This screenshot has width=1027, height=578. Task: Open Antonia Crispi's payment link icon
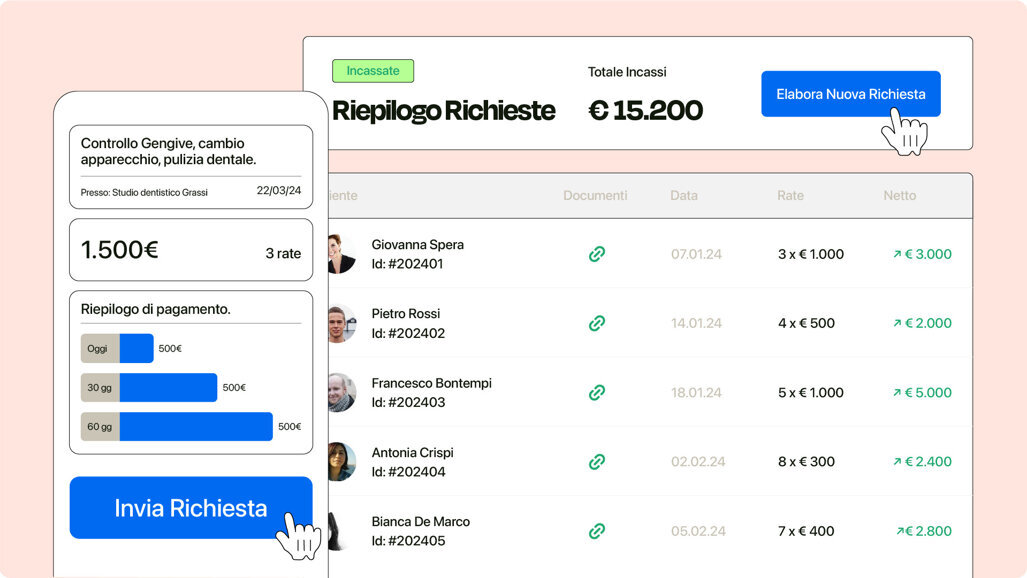597,462
